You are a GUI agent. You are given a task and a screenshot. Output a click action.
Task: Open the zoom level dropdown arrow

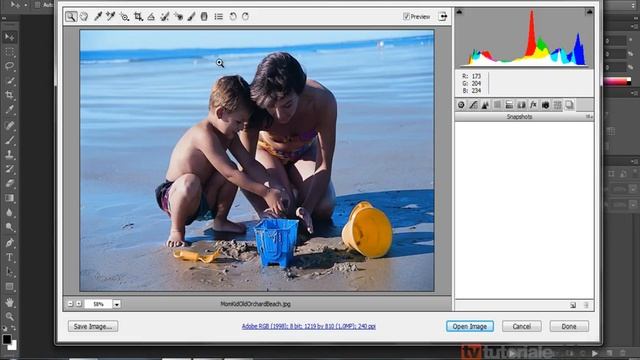tap(117, 304)
